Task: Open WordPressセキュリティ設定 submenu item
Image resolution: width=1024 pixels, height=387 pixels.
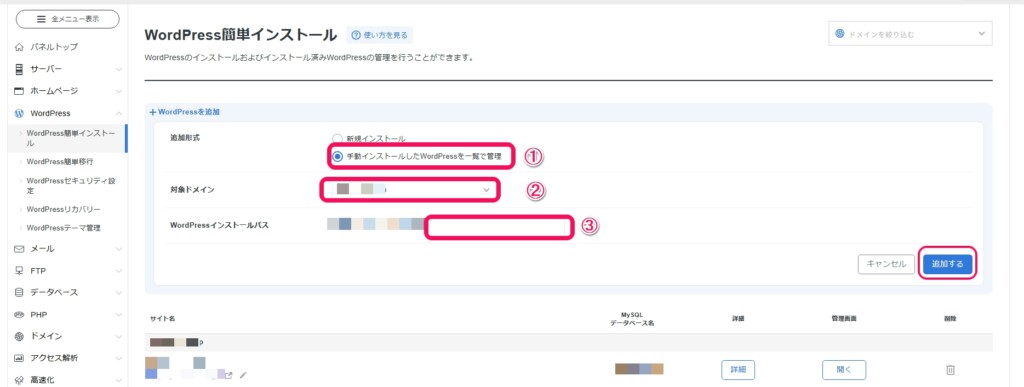Action: tap(71, 185)
